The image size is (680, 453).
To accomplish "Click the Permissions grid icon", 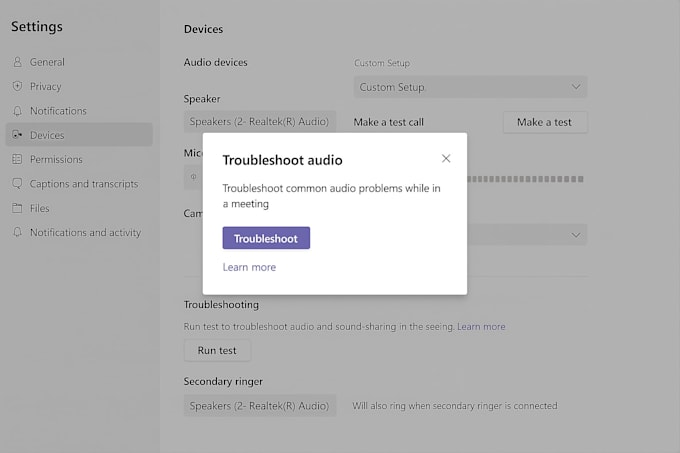I will point(17,159).
